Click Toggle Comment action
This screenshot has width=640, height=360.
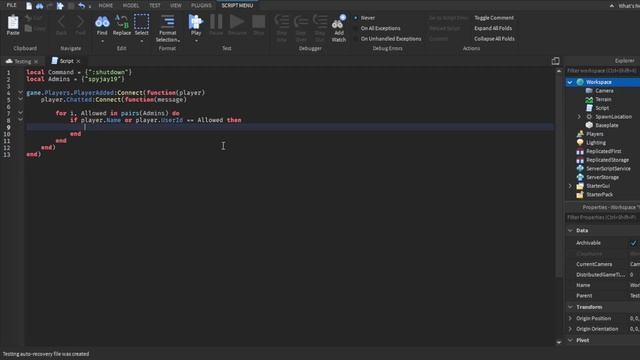[494, 18]
